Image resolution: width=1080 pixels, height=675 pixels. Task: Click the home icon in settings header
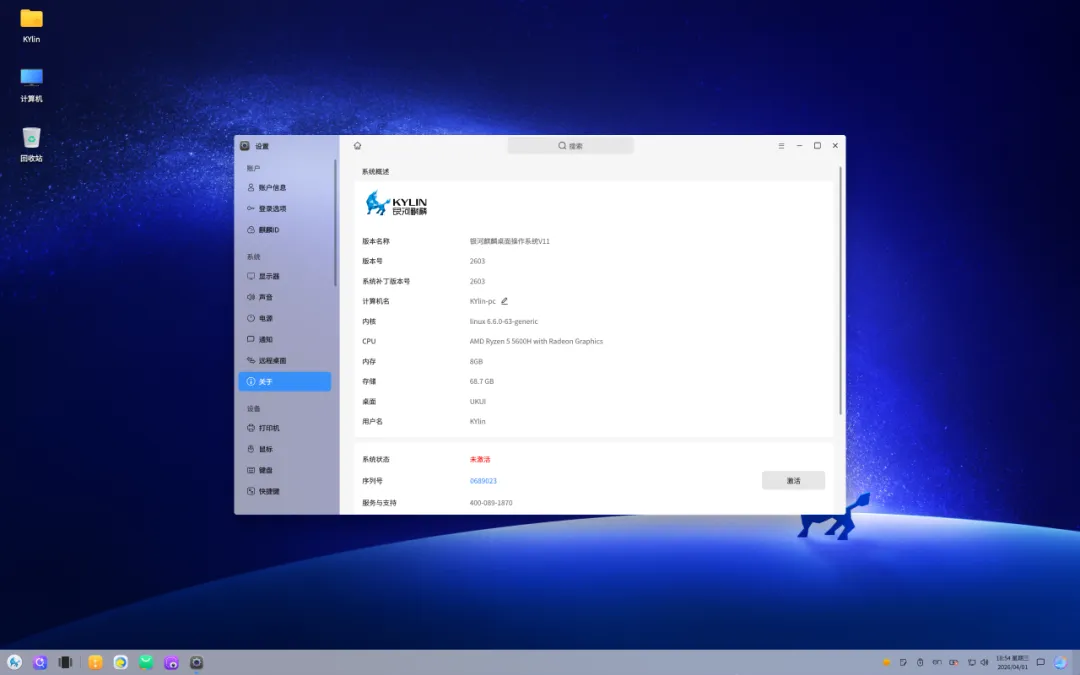(357, 145)
